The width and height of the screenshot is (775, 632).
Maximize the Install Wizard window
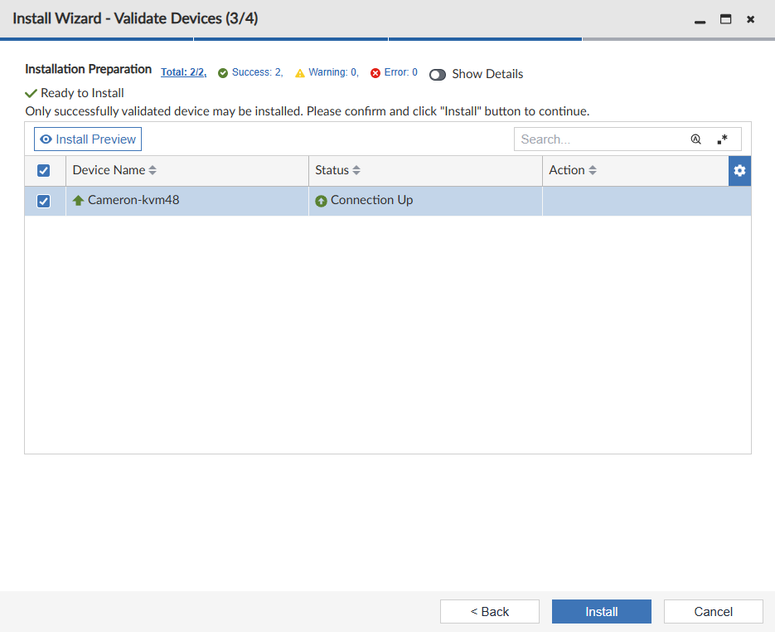[725, 19]
